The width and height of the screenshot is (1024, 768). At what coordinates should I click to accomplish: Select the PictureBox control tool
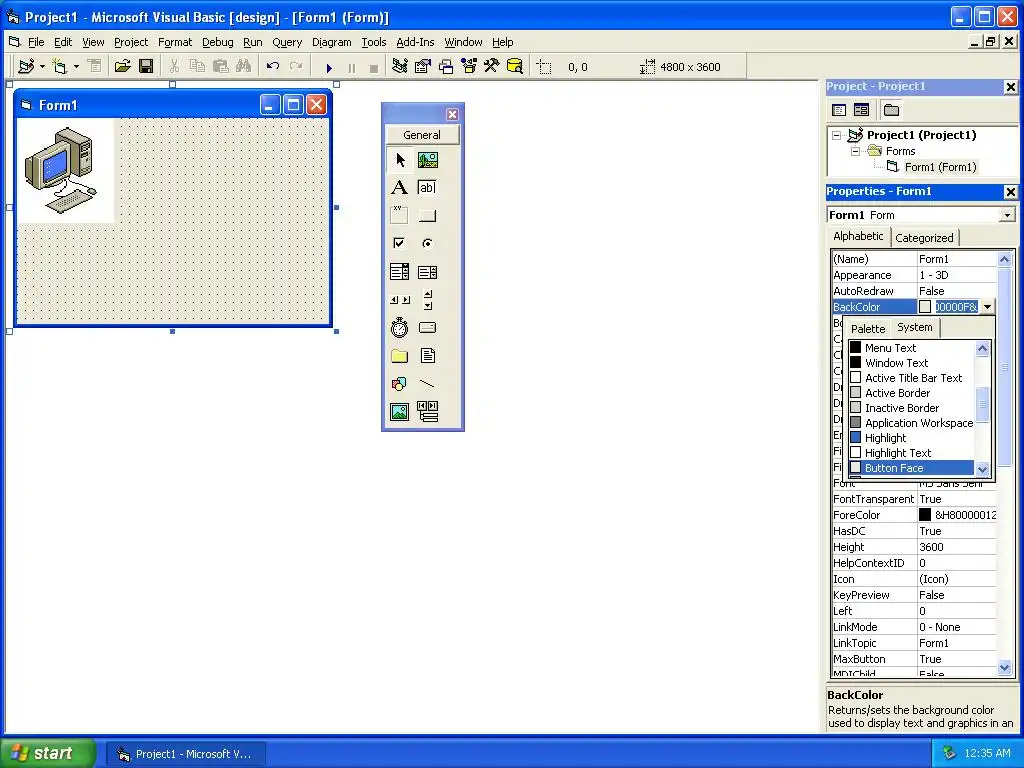click(x=428, y=160)
